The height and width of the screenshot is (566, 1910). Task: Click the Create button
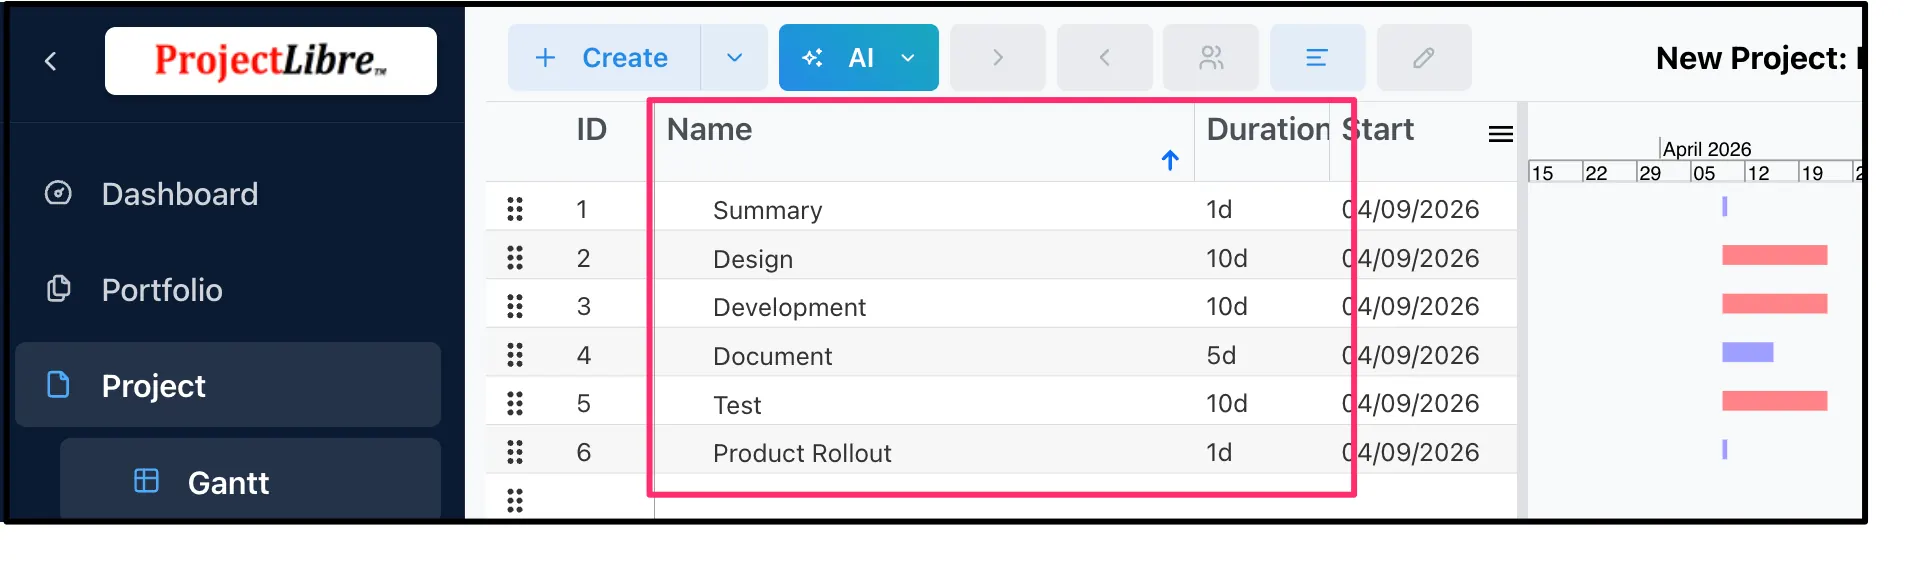pyautogui.click(x=604, y=58)
